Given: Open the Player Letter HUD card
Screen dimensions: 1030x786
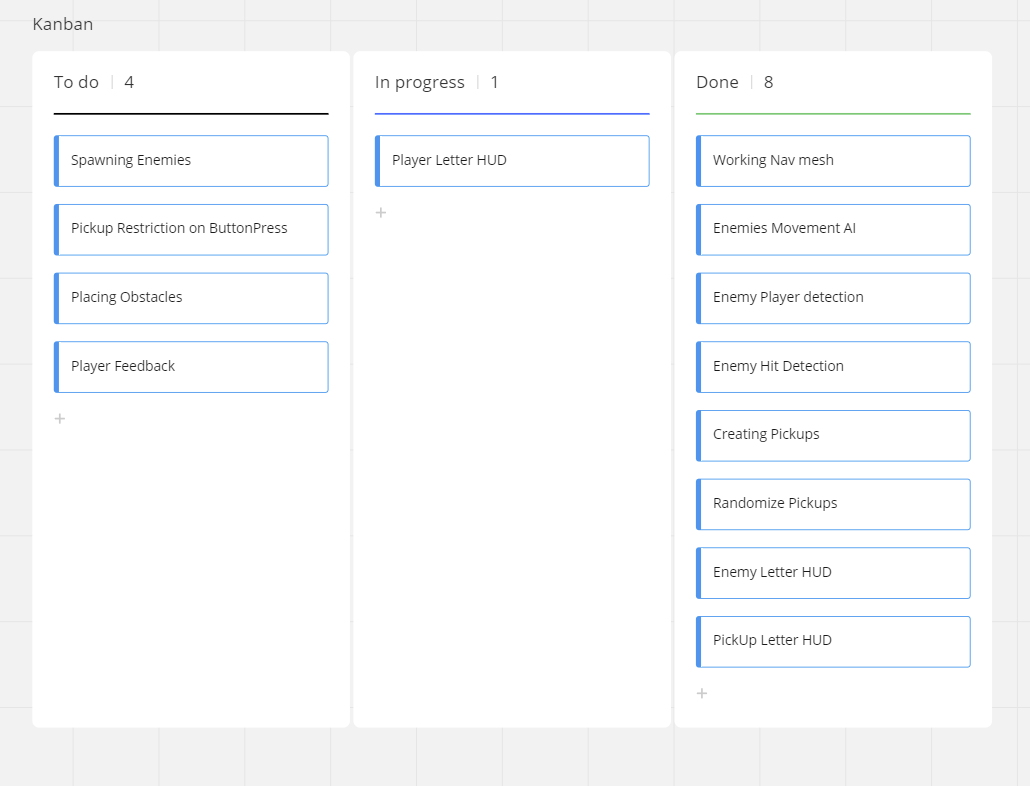Looking at the screenshot, I should click(x=512, y=161).
